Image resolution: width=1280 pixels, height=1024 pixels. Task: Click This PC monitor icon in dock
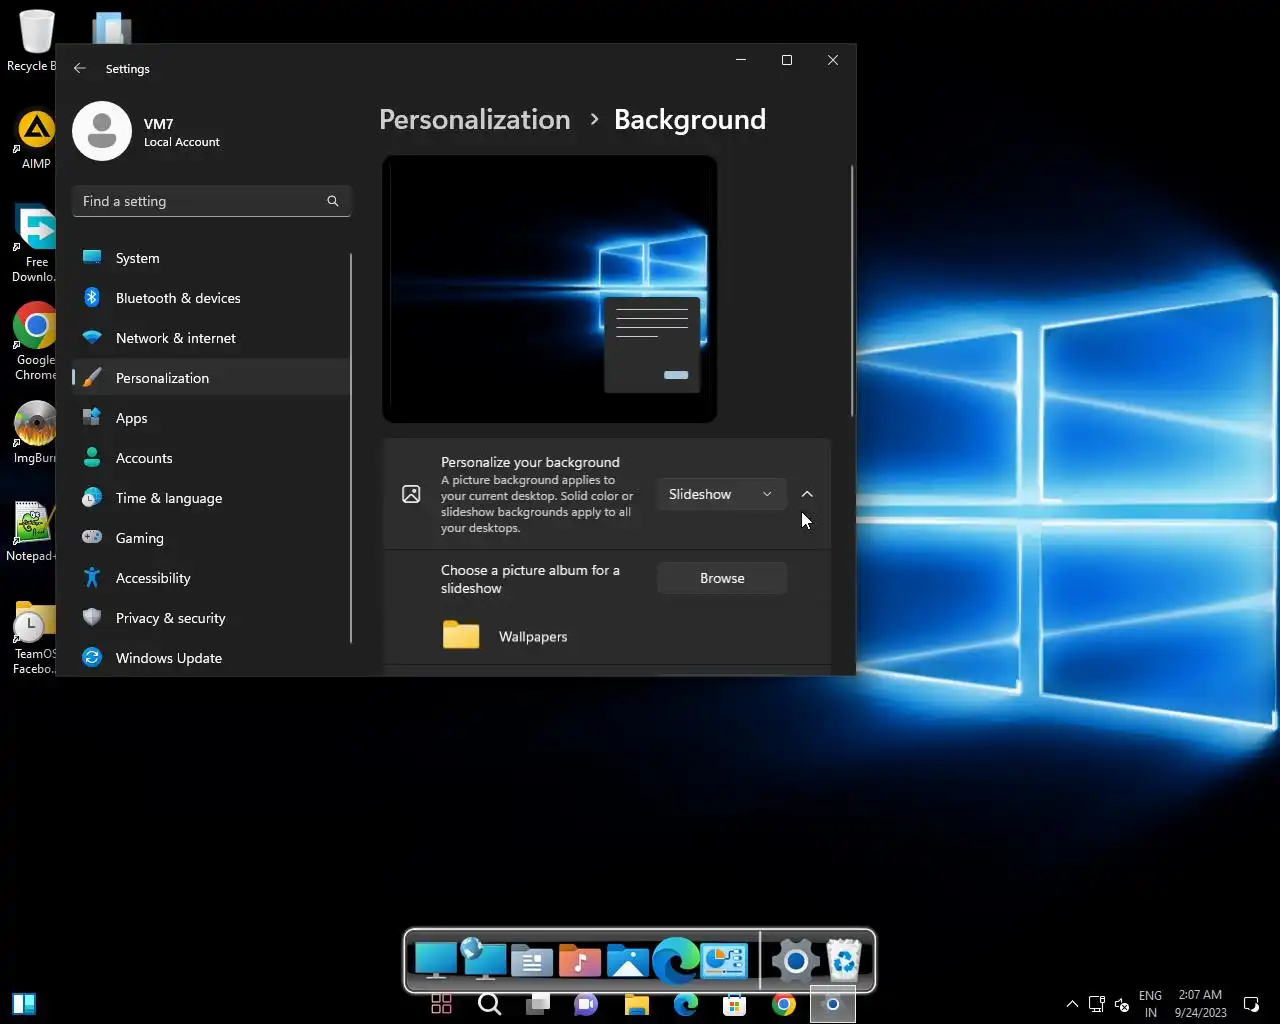pyautogui.click(x=436, y=961)
